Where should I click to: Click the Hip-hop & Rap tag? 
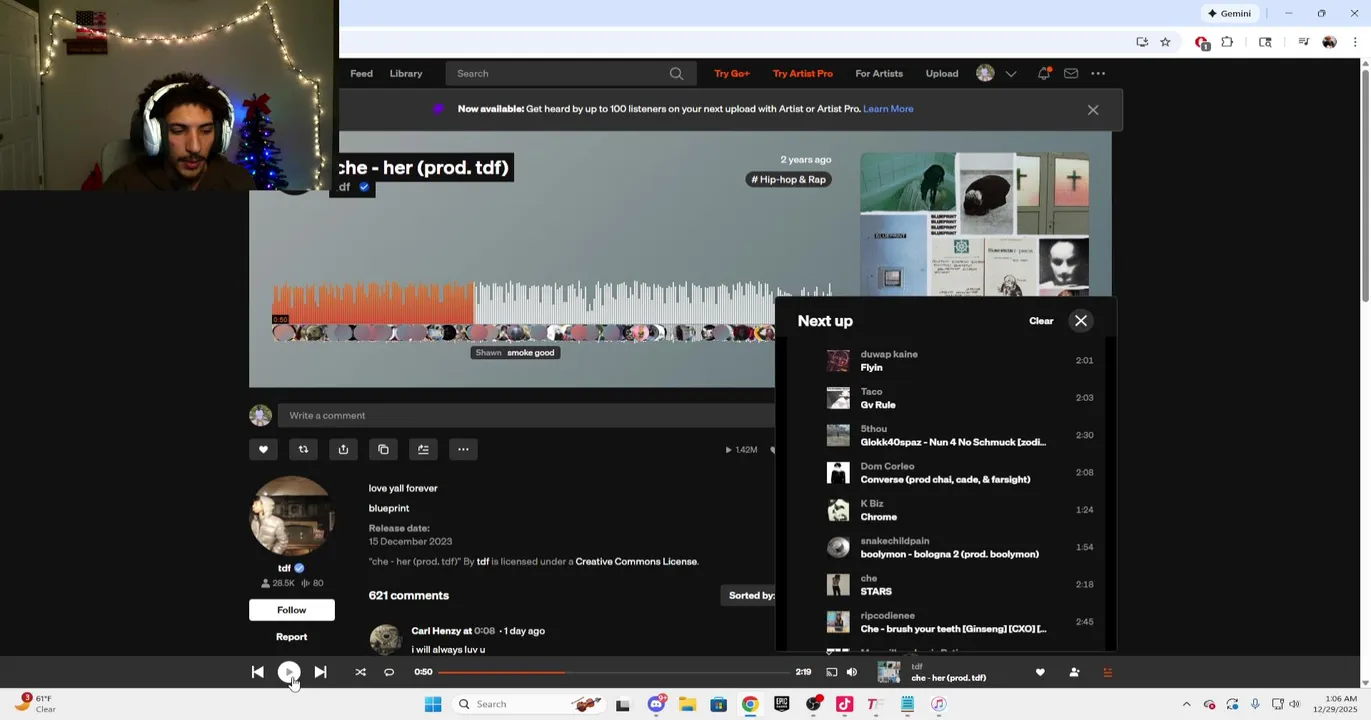tap(789, 180)
